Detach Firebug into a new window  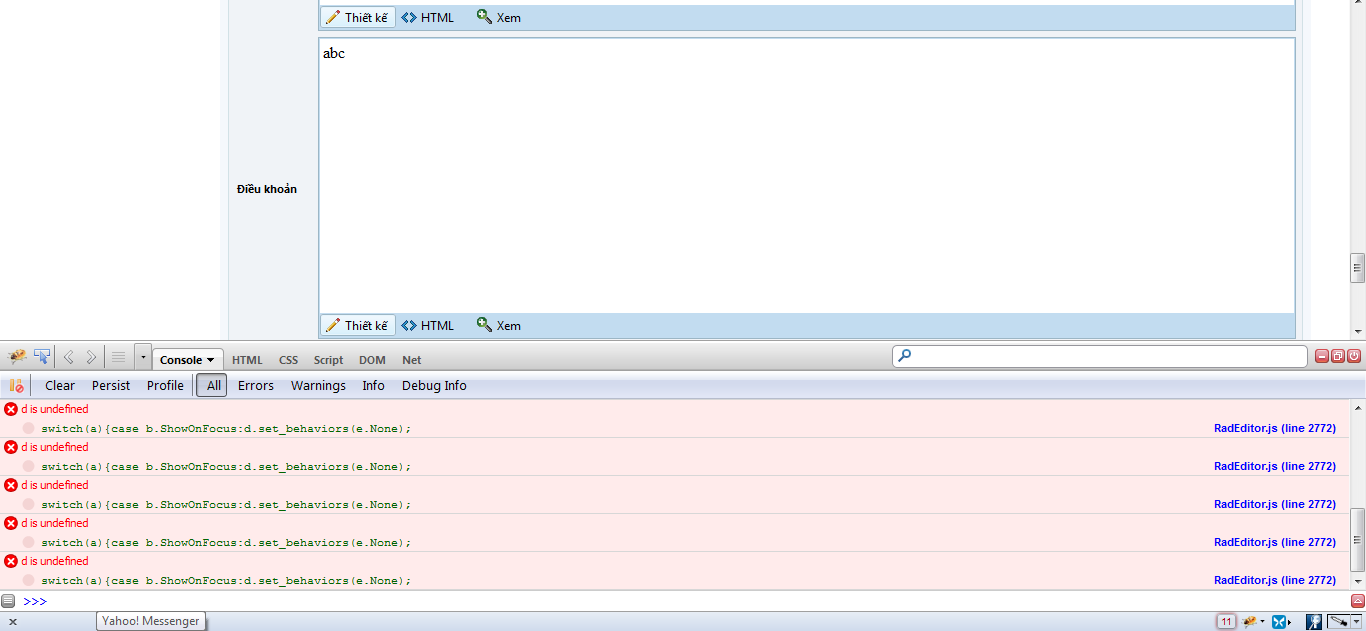(x=1338, y=356)
